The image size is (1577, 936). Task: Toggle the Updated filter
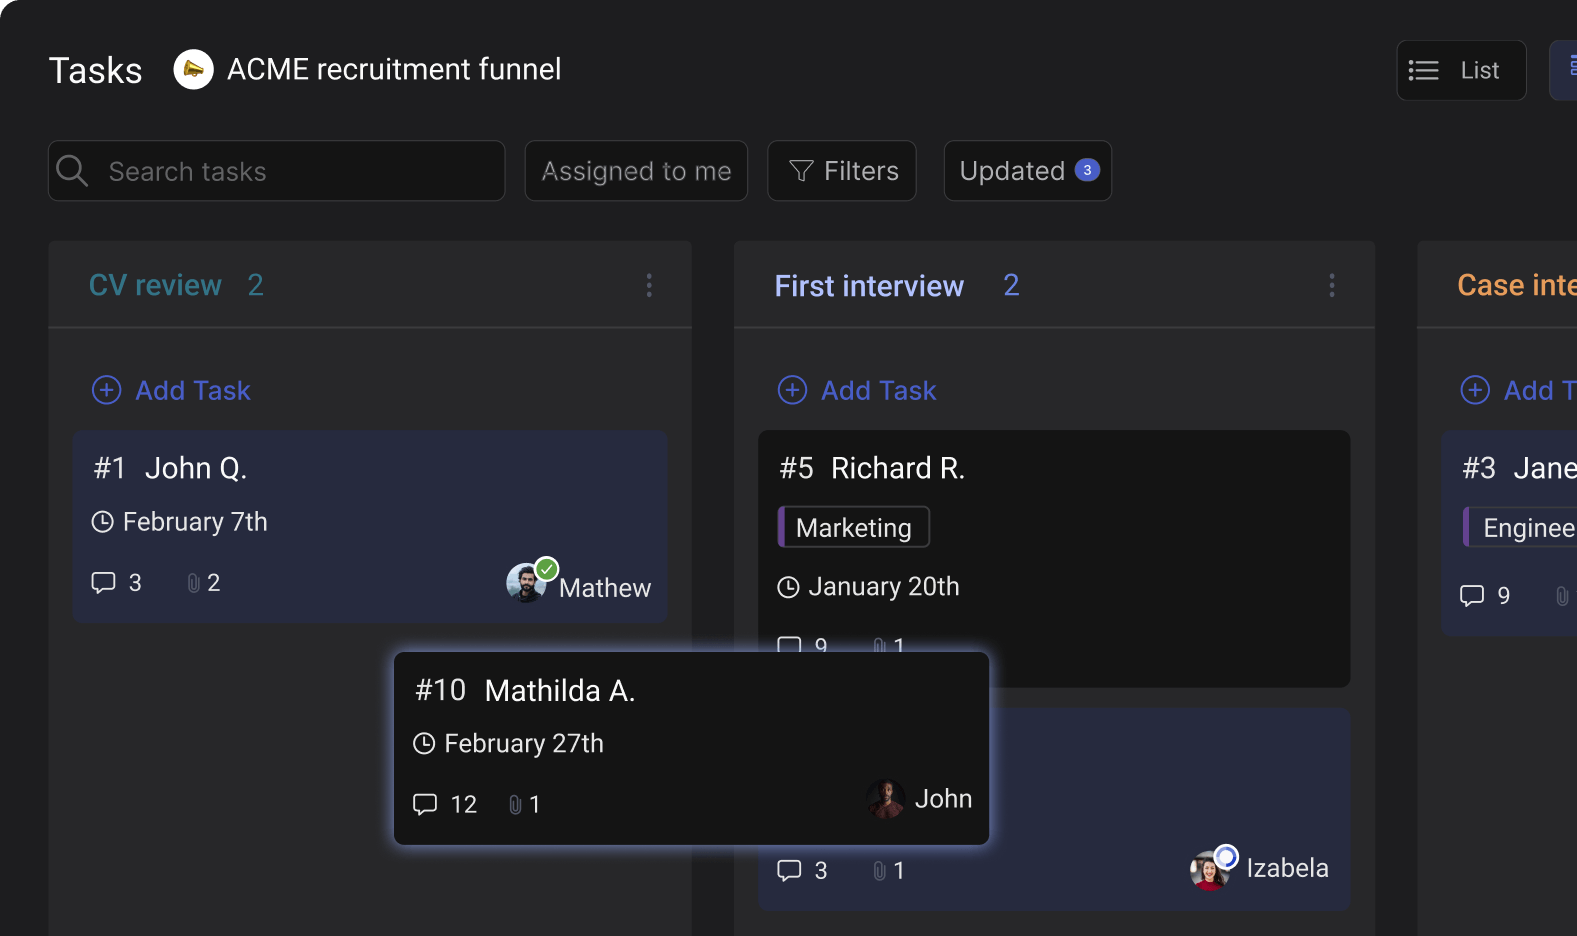pos(1028,171)
